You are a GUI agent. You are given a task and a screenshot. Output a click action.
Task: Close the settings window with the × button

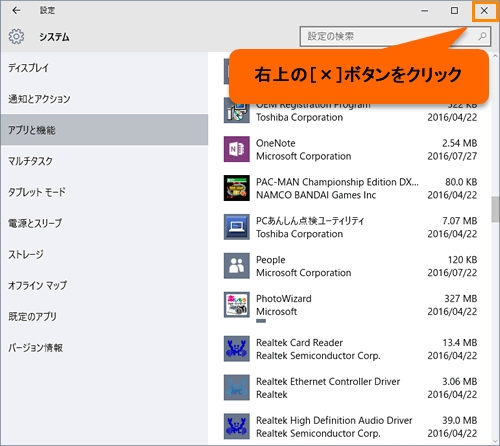click(484, 11)
